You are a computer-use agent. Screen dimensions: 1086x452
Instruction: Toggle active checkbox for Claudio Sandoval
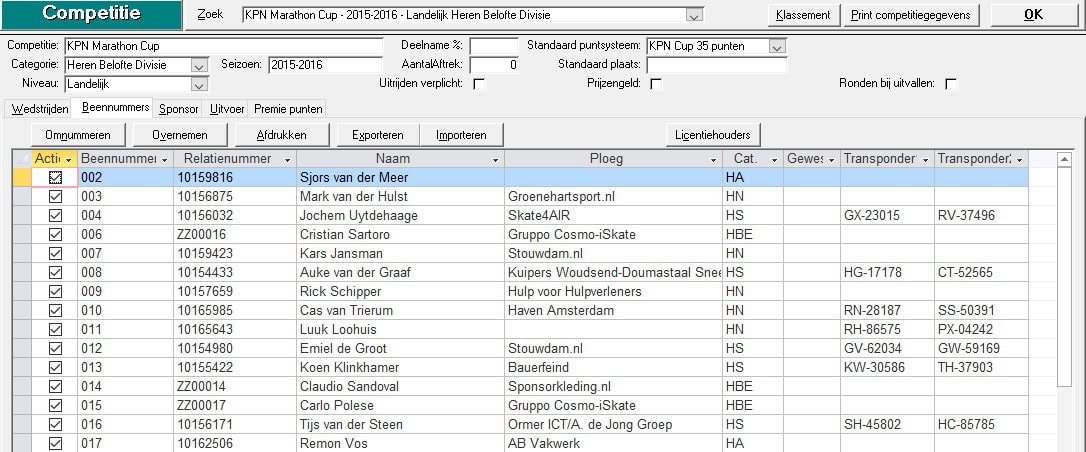(55, 386)
